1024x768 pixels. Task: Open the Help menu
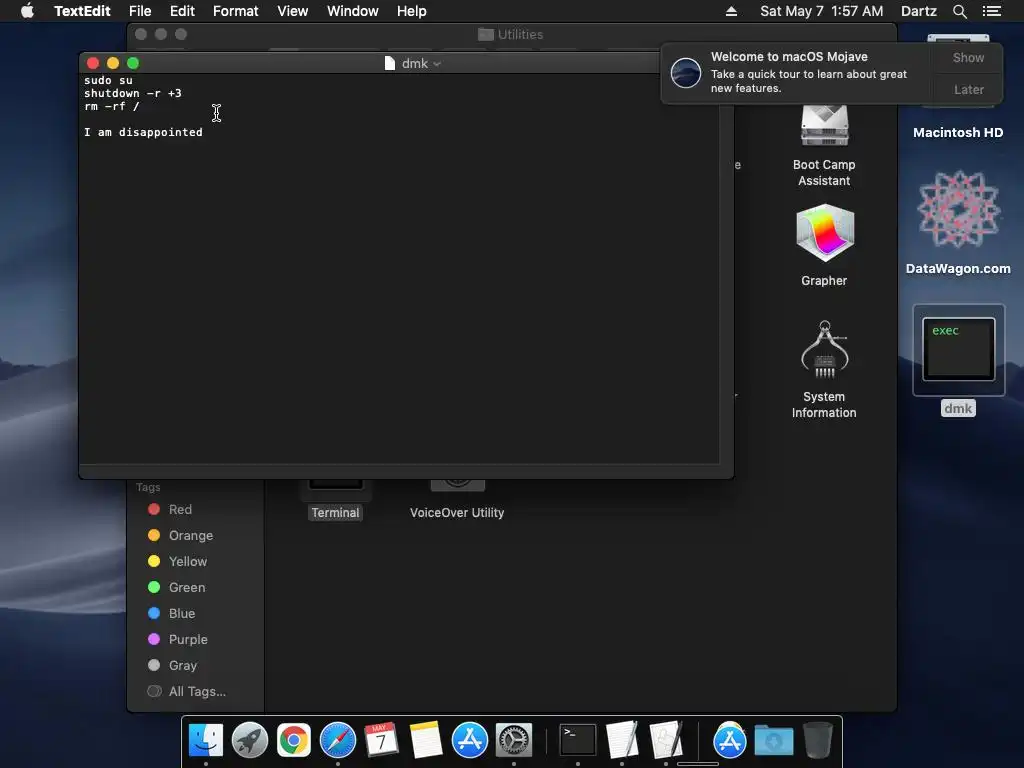click(x=411, y=11)
